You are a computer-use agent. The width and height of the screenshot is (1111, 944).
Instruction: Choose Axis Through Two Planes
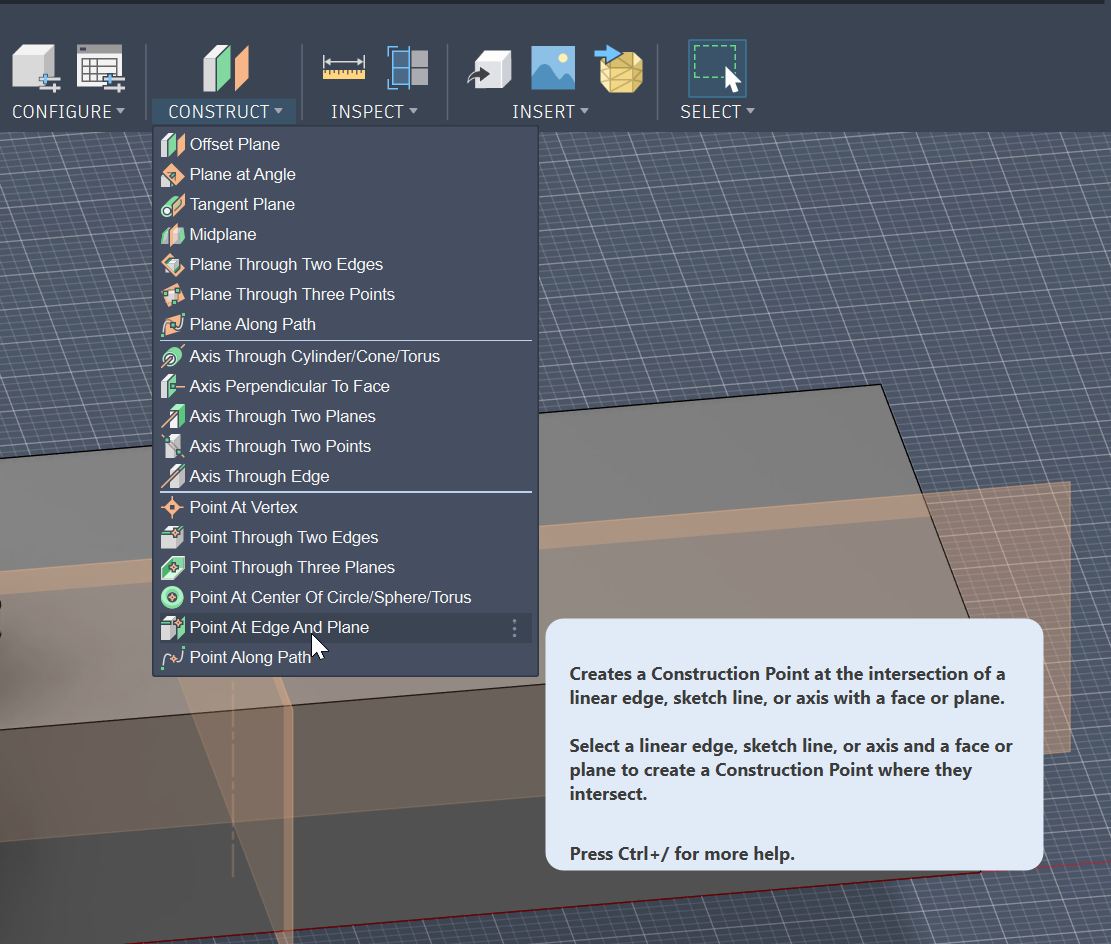pyautogui.click(x=346, y=417)
